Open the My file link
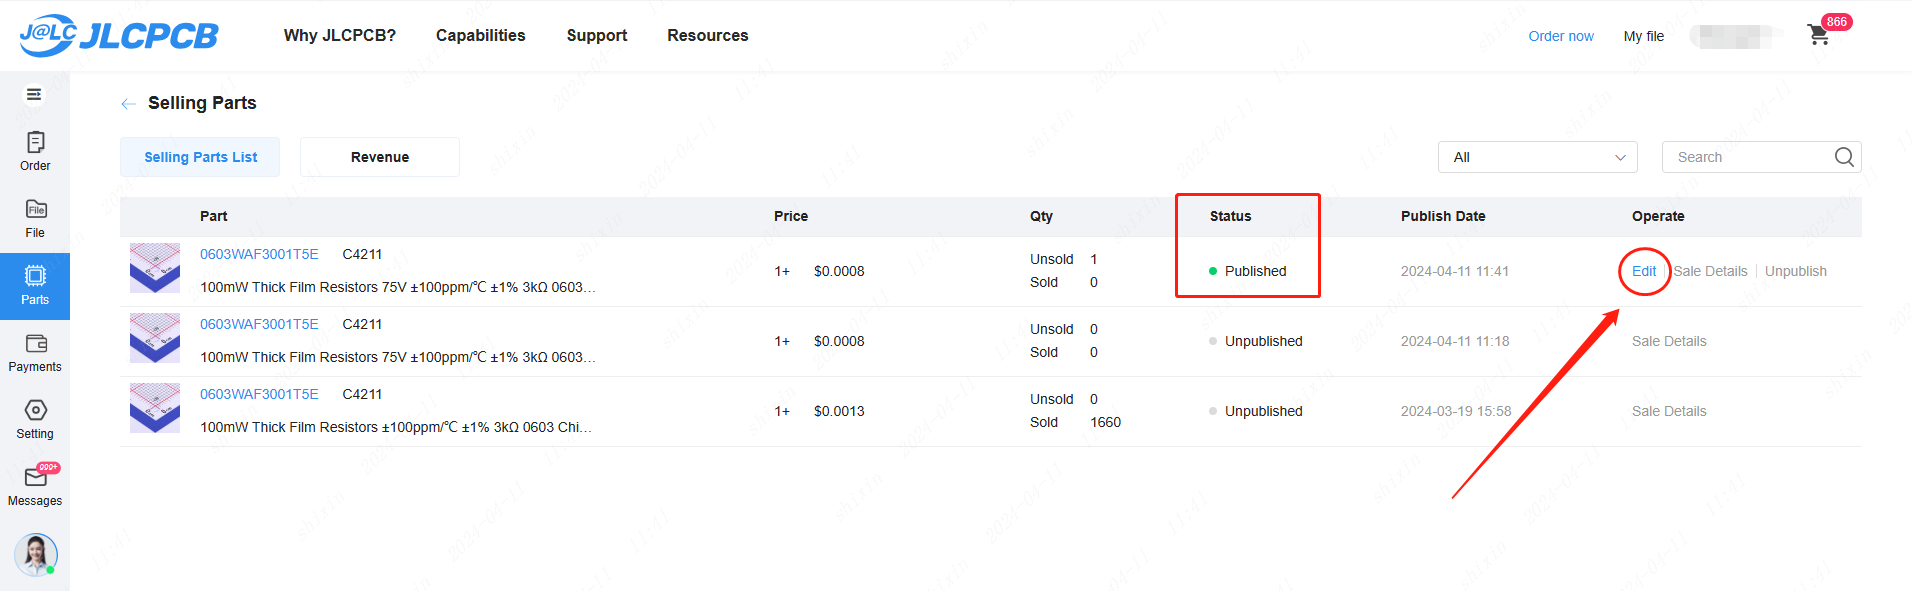Viewport: 1912px width, 591px height. tap(1644, 36)
